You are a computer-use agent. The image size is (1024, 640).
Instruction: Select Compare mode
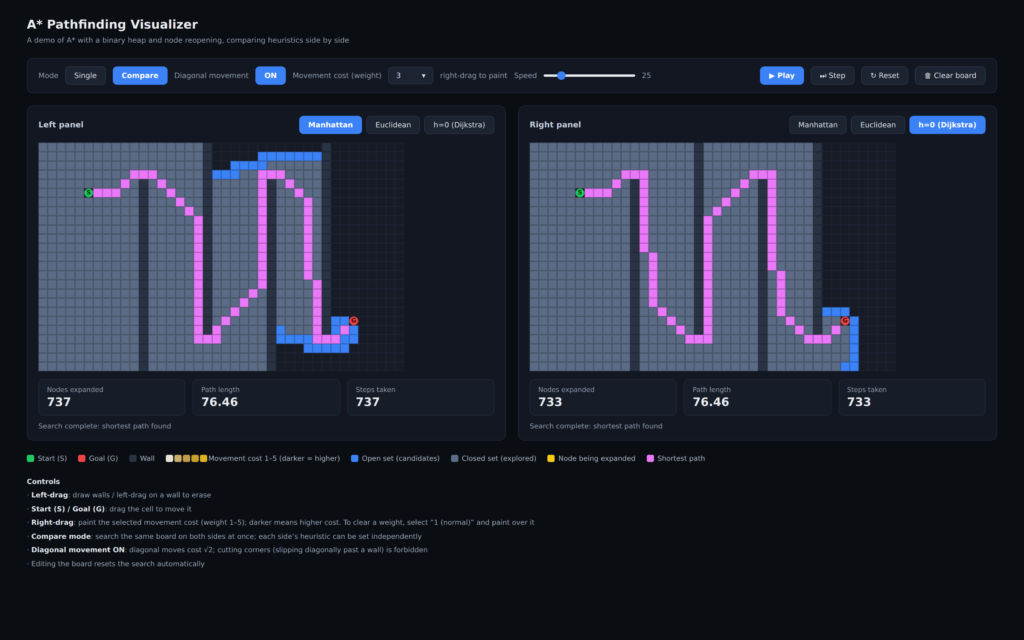(x=140, y=76)
